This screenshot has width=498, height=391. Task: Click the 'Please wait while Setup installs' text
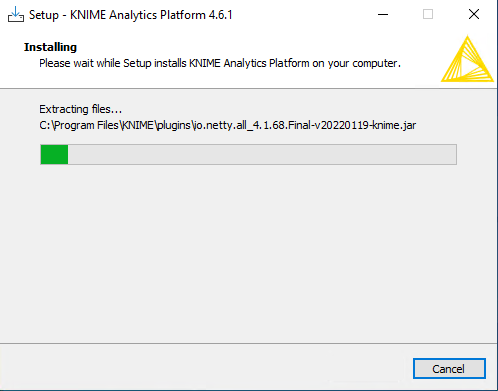[112, 63]
